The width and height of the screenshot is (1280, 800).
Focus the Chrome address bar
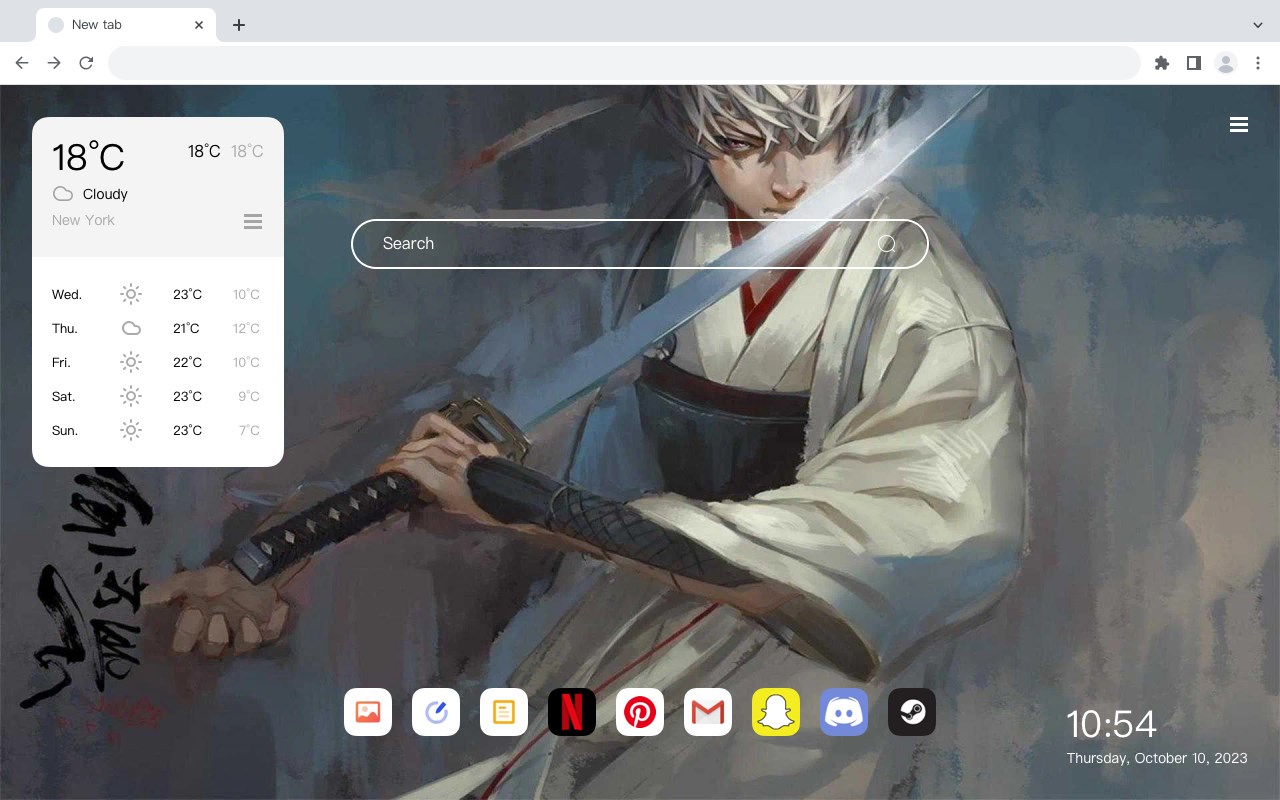tap(624, 63)
